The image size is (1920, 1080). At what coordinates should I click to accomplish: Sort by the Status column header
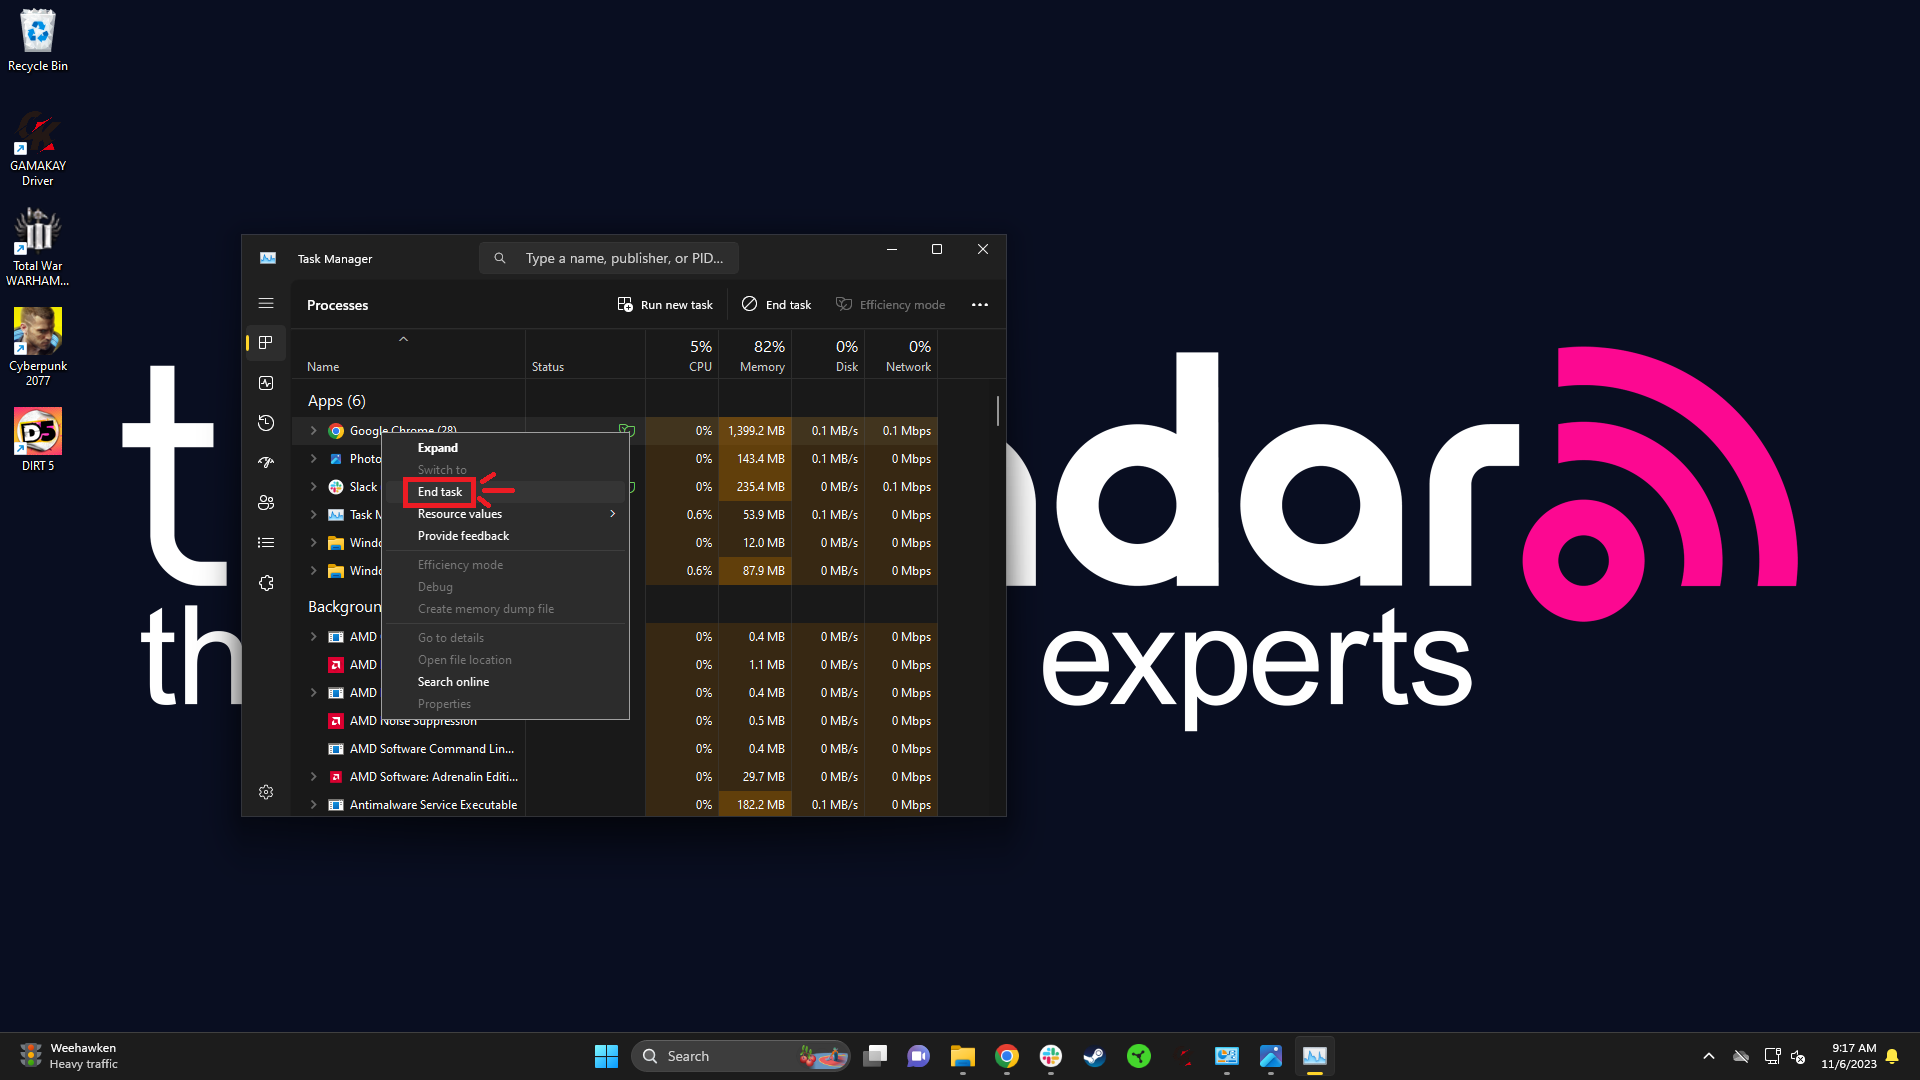(x=585, y=354)
